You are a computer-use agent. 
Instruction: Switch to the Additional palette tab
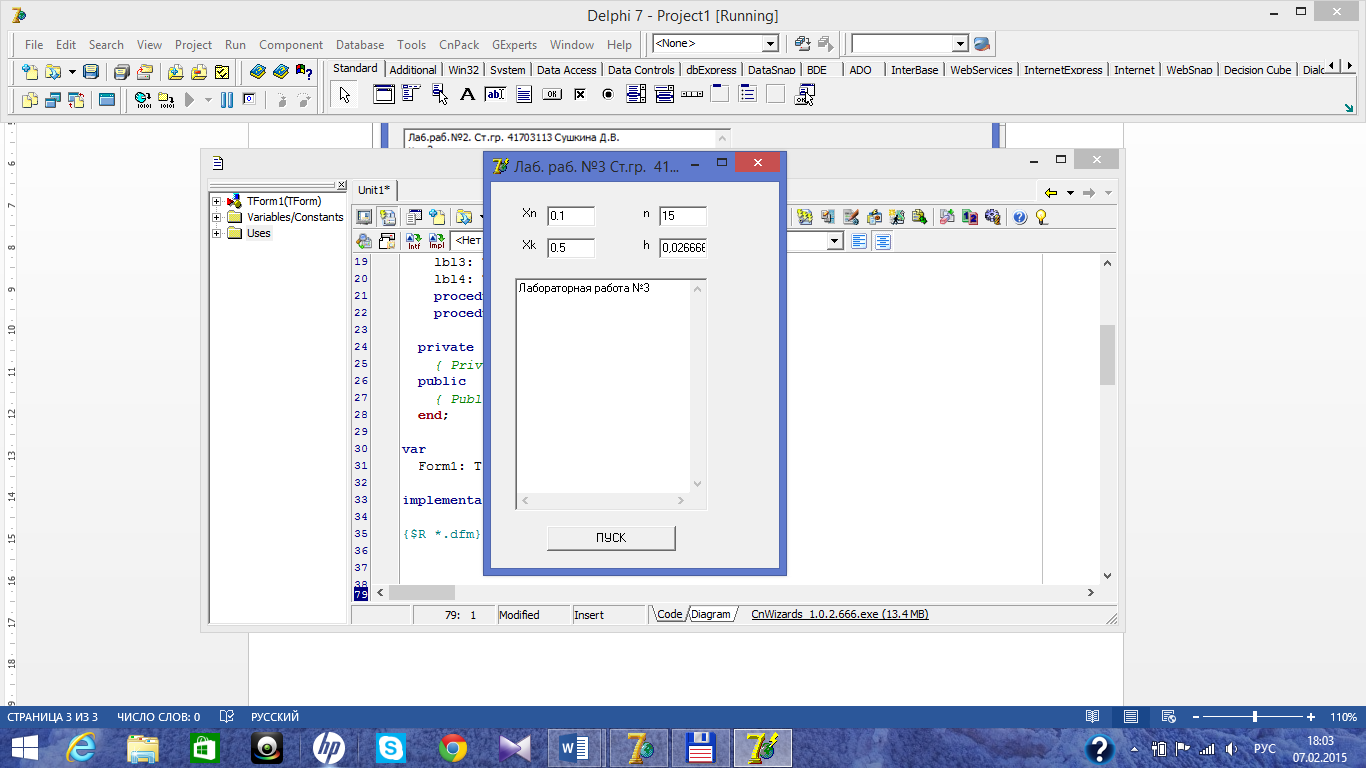(413, 70)
